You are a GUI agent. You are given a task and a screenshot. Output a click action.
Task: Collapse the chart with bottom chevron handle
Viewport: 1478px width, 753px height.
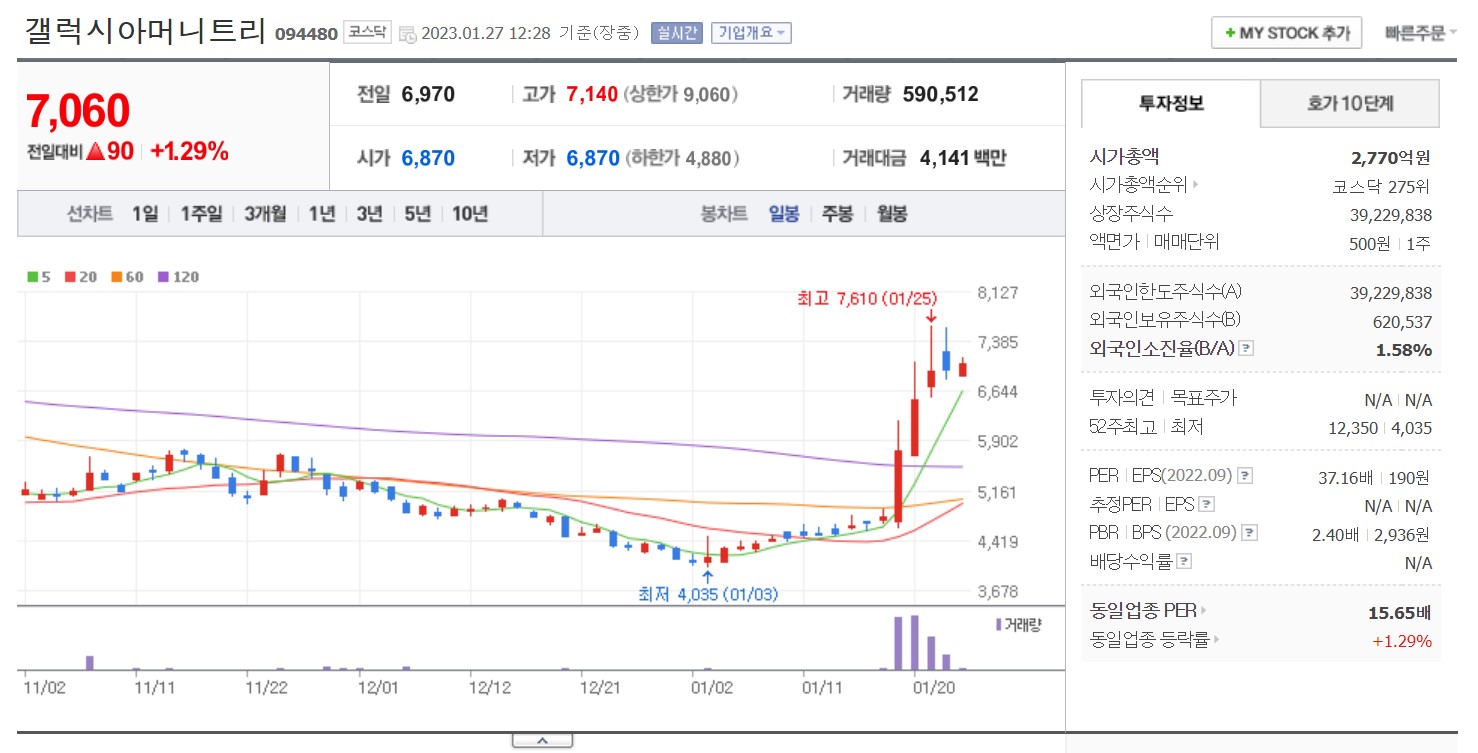(542, 741)
